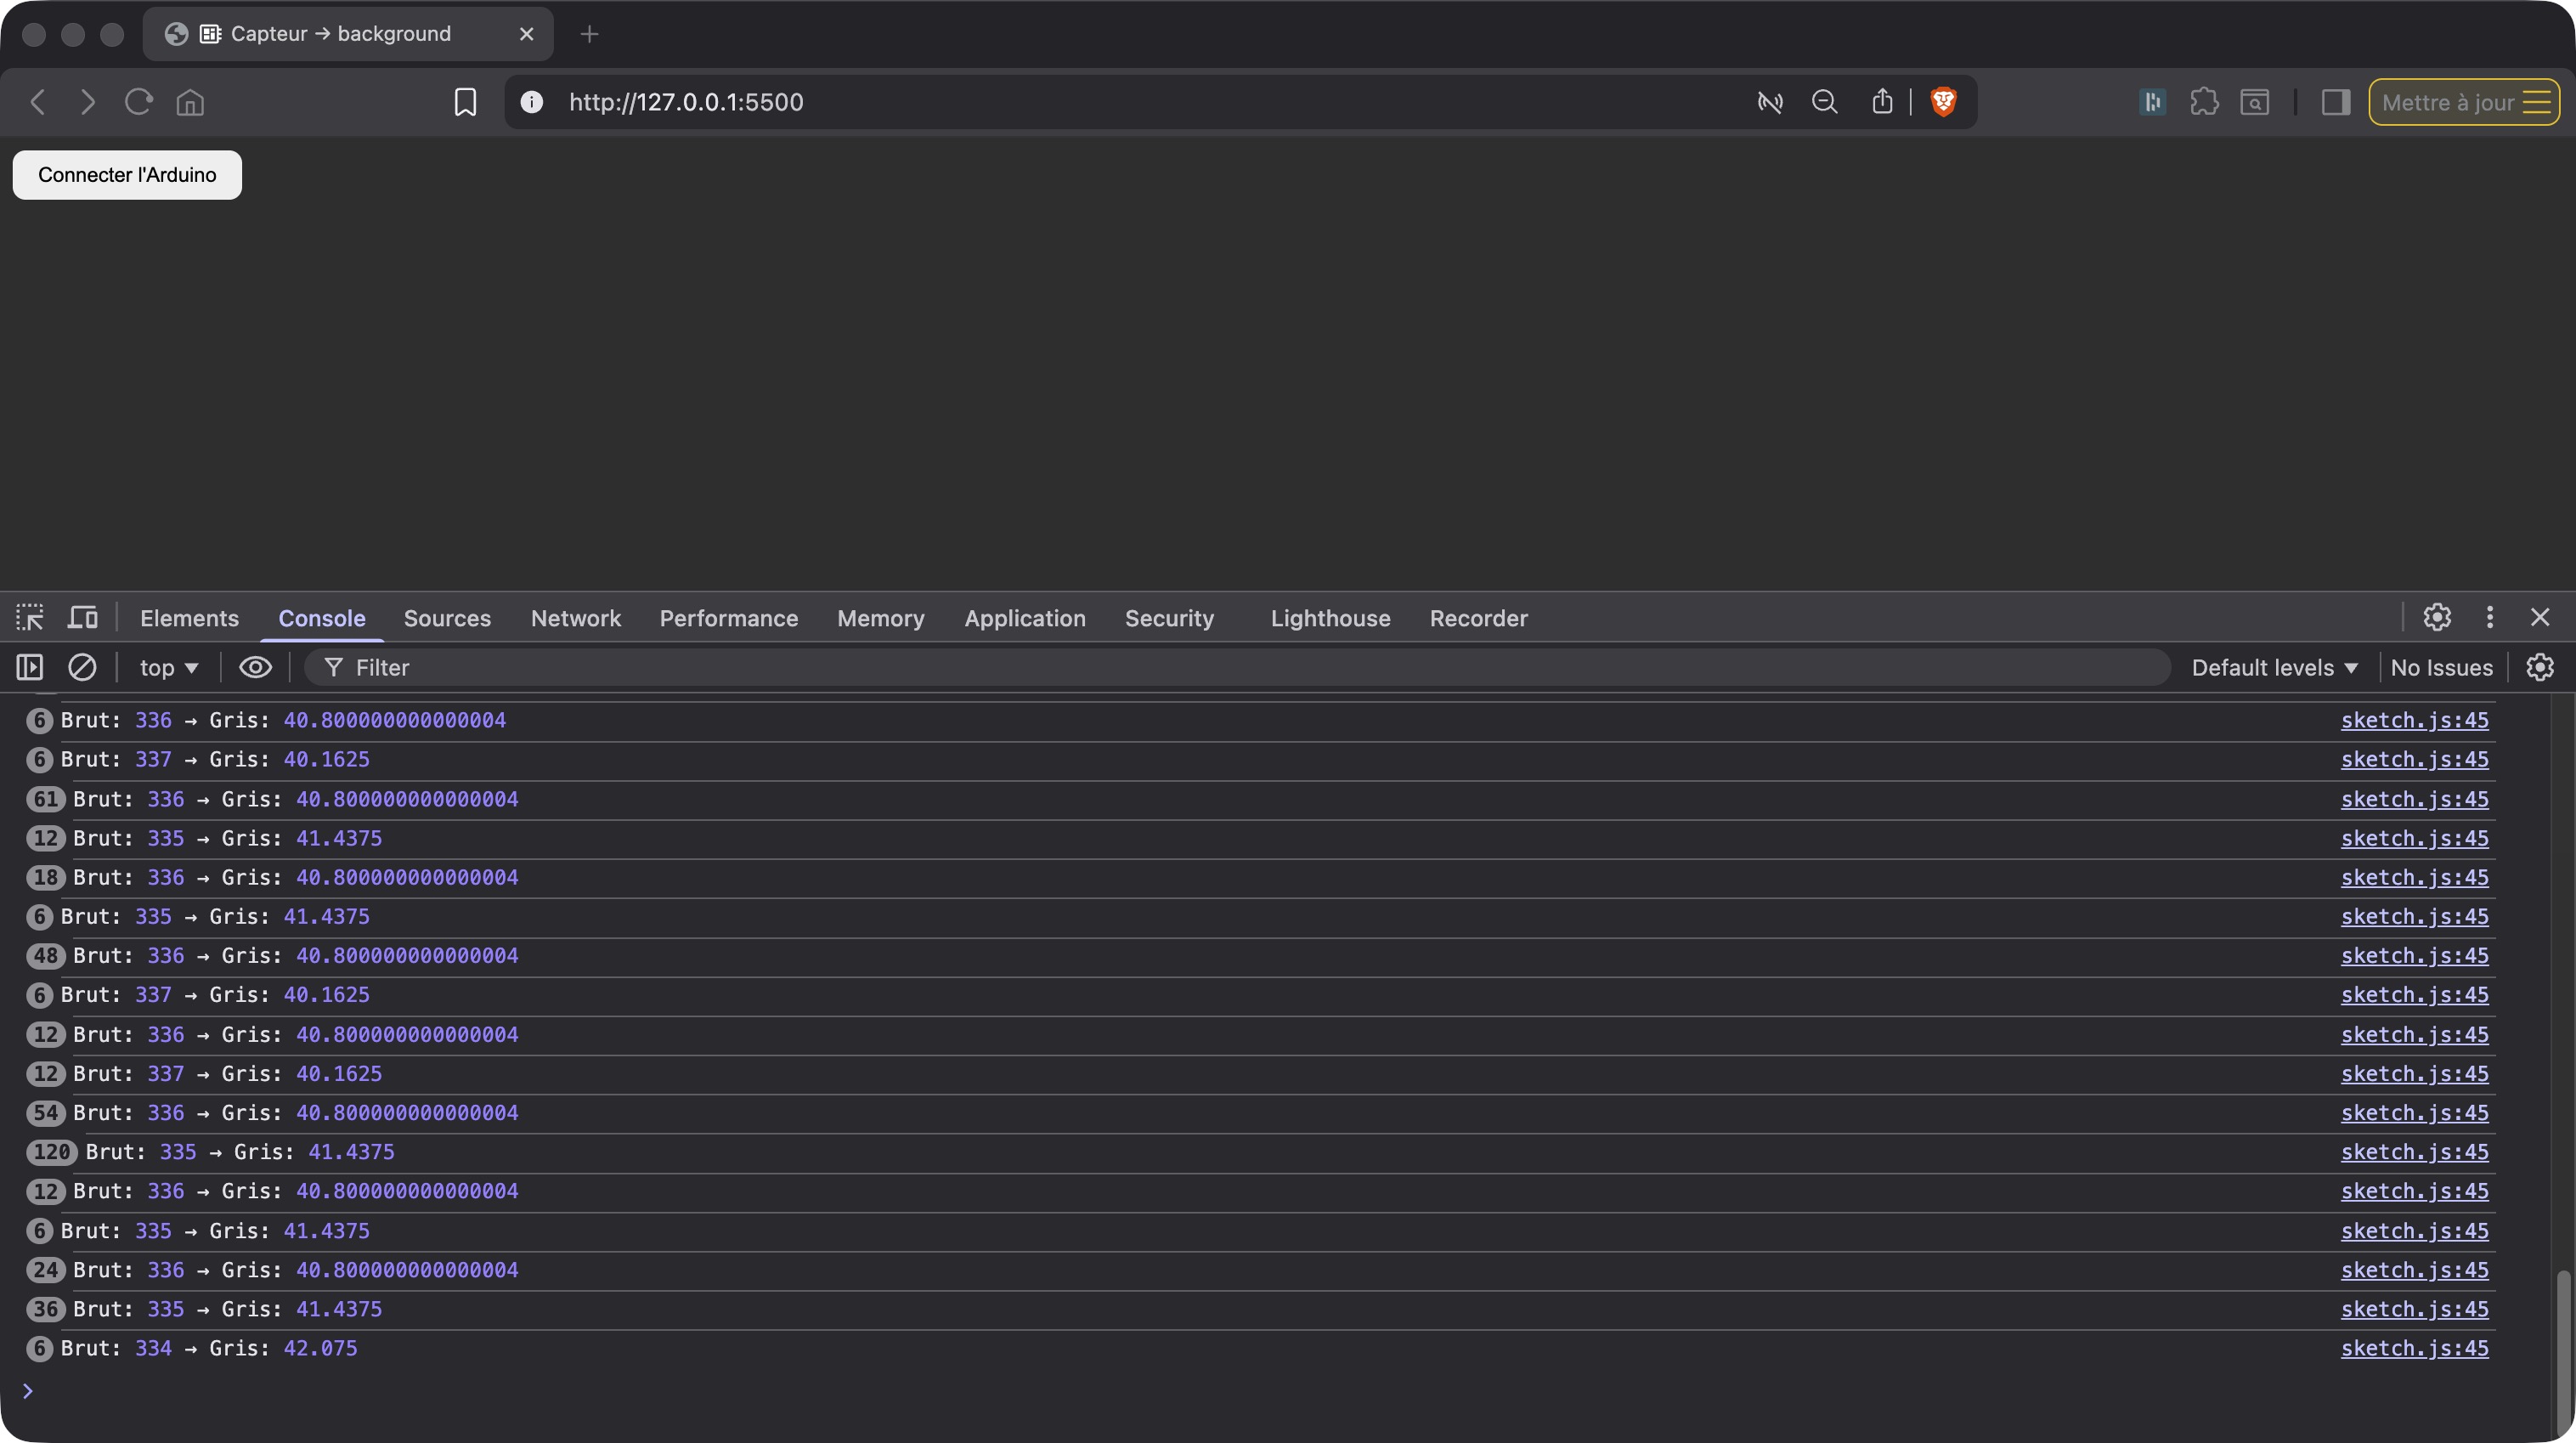
Task: Switch to the Sources tab
Action: pyautogui.click(x=447, y=618)
